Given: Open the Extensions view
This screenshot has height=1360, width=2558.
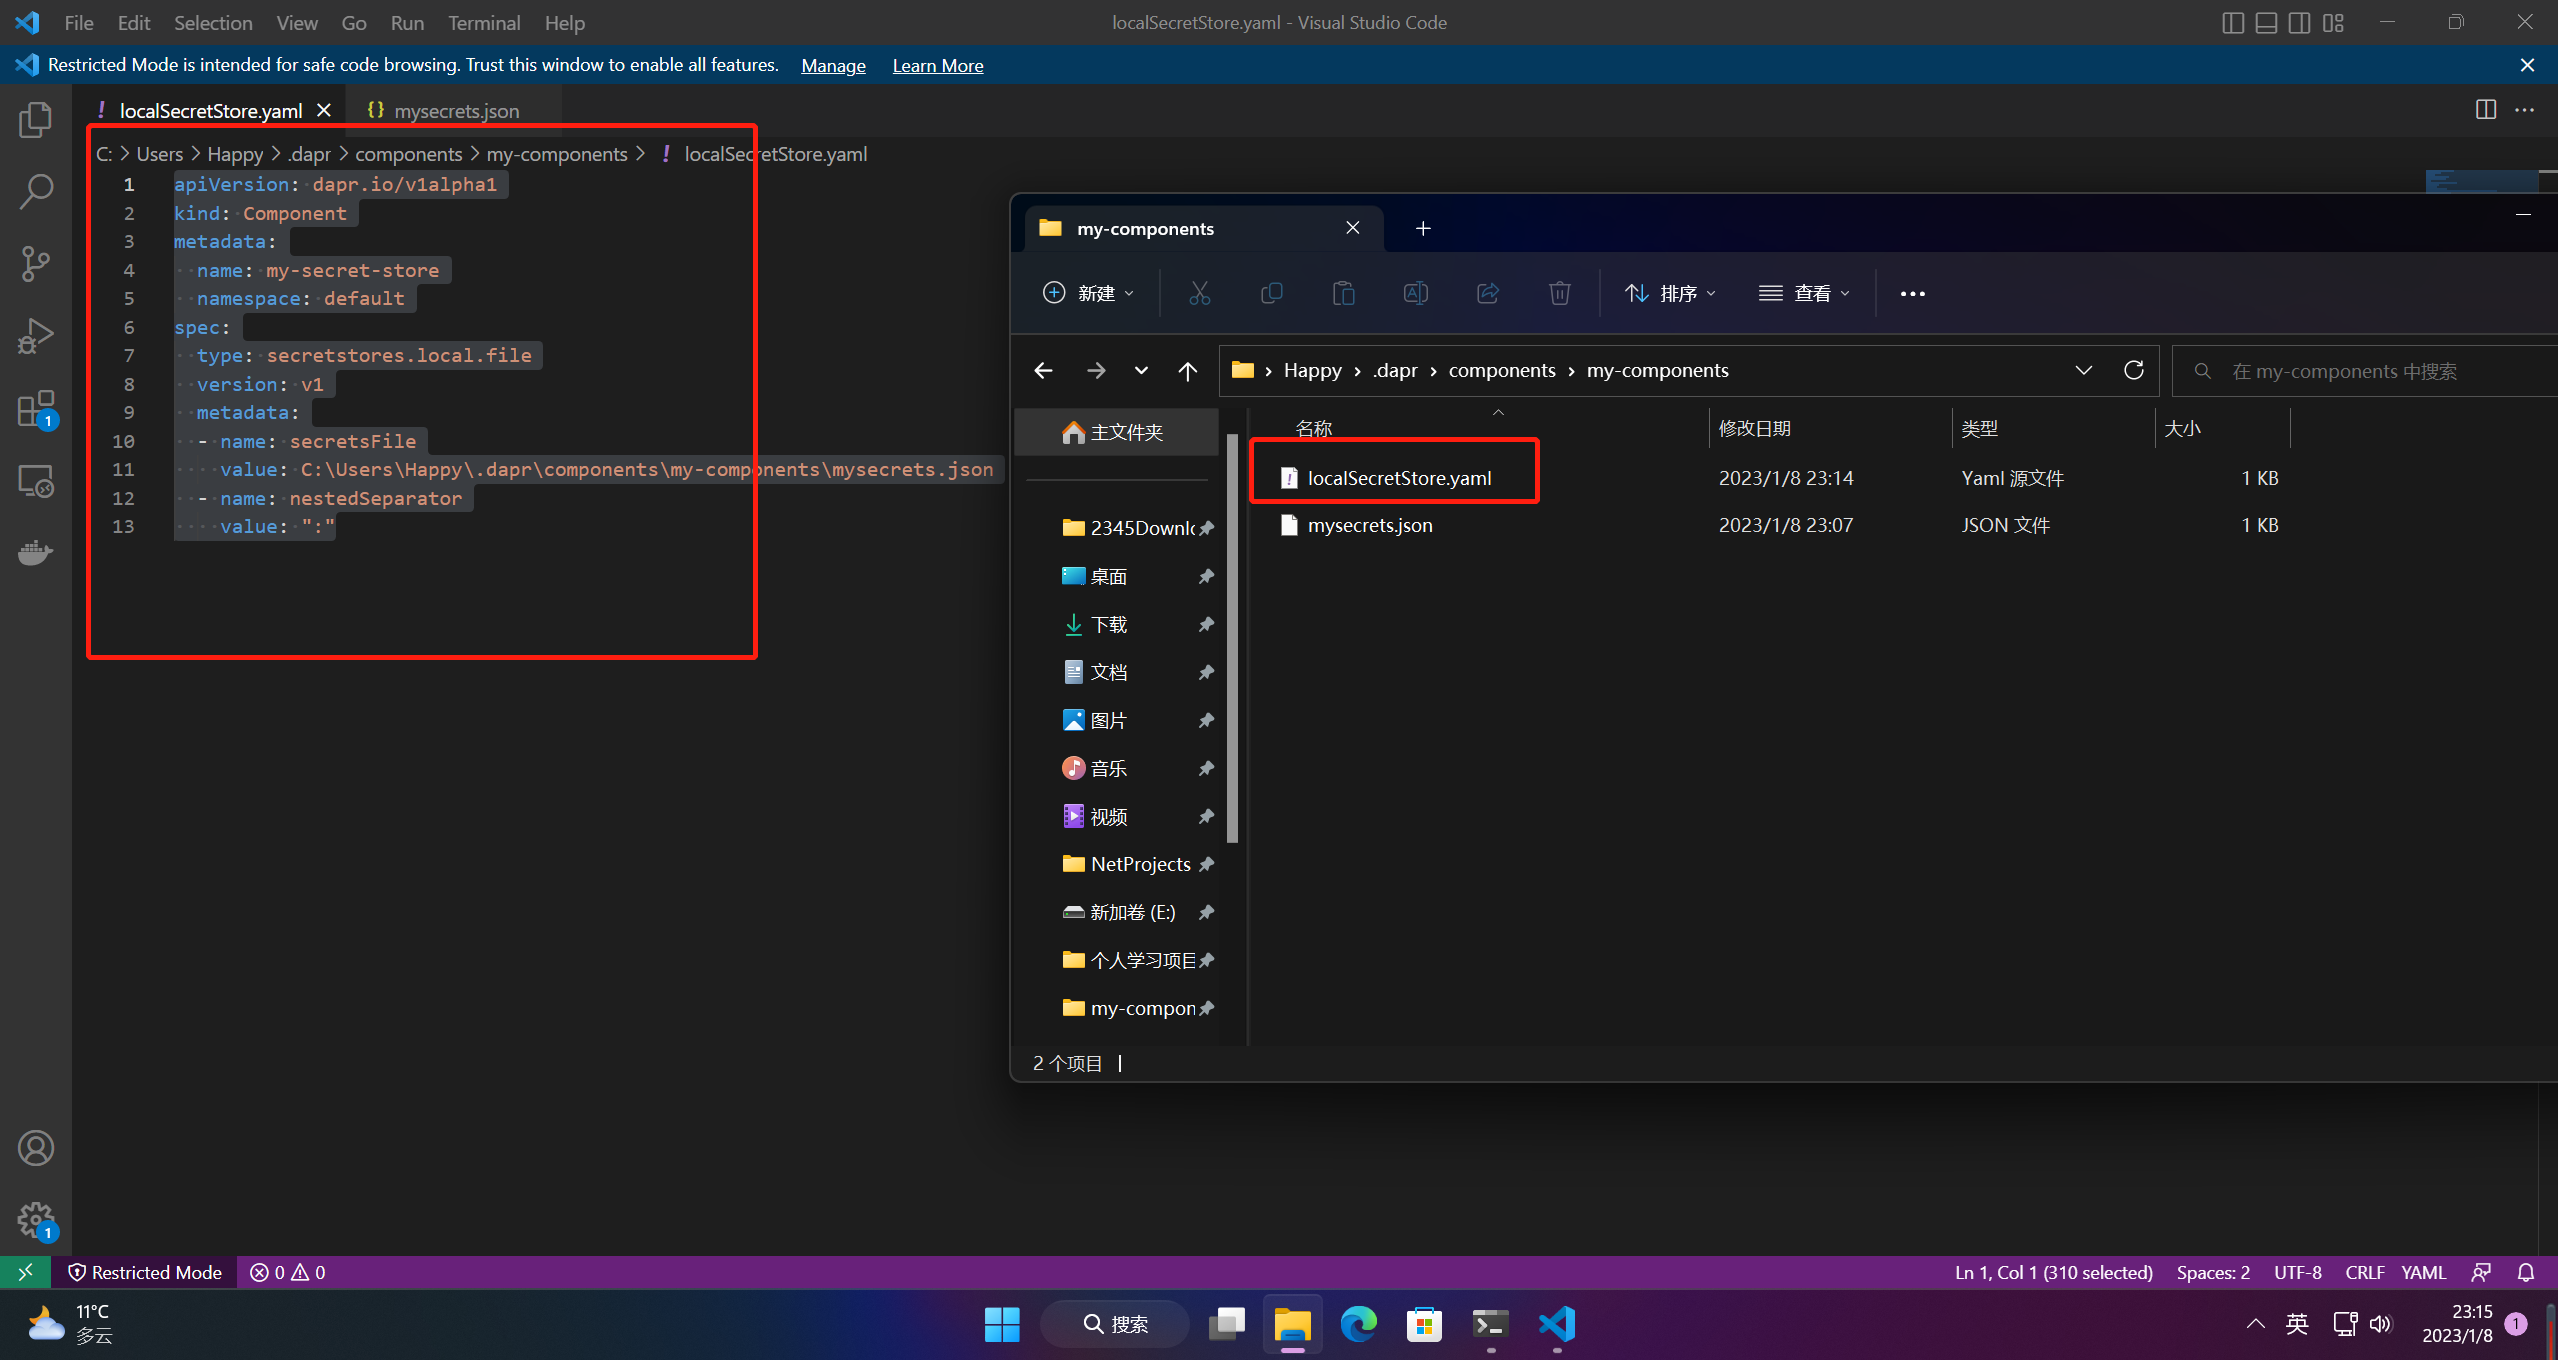Looking at the screenshot, I should pos(36,409).
